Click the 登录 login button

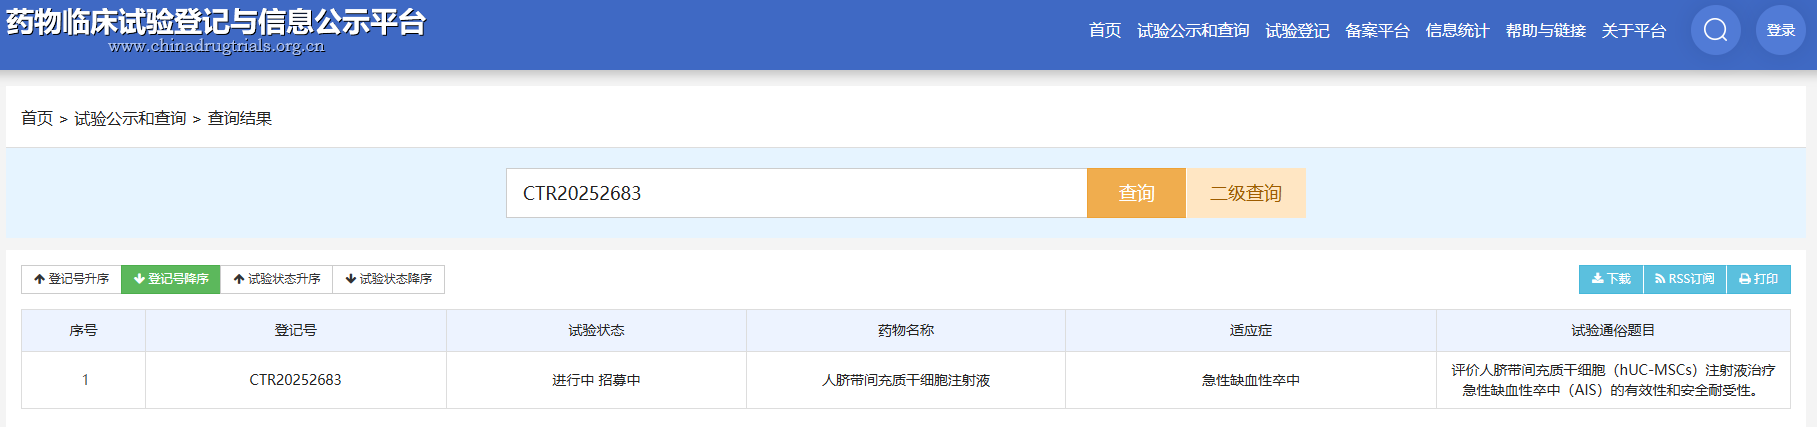point(1780,30)
